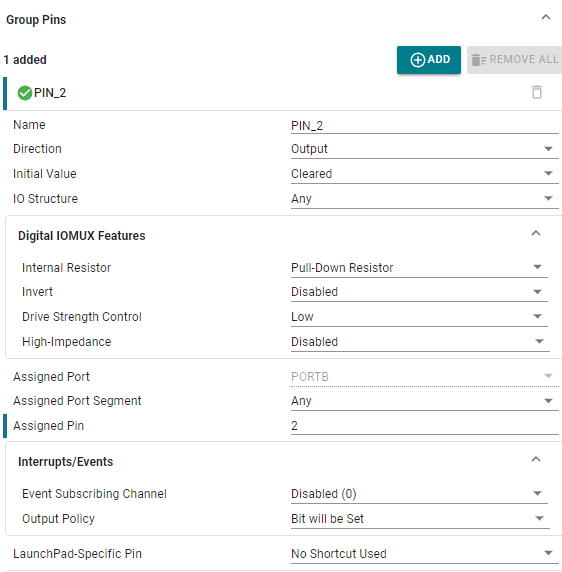The width and height of the screenshot is (562, 572).
Task: Open the Initial Value dropdown
Action: pyautogui.click(x=425, y=174)
